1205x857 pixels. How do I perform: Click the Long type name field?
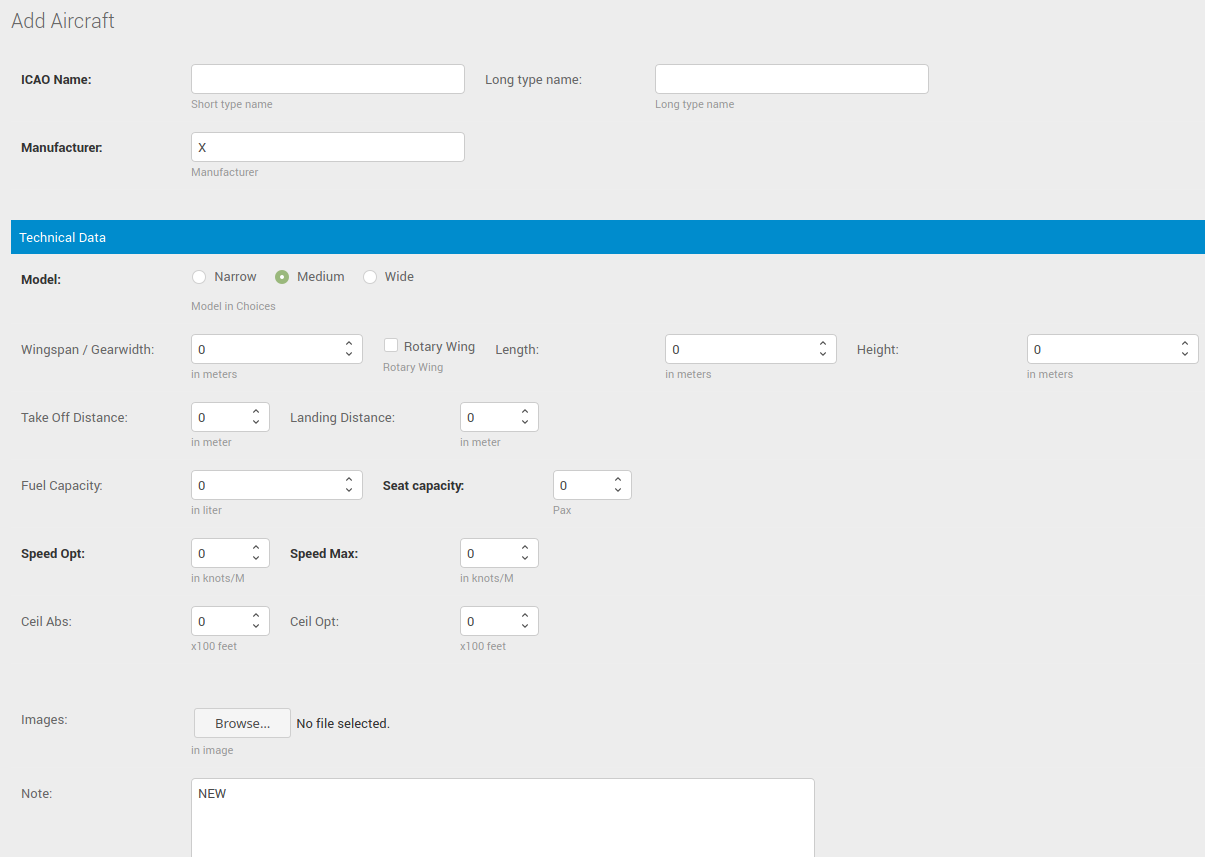[791, 79]
